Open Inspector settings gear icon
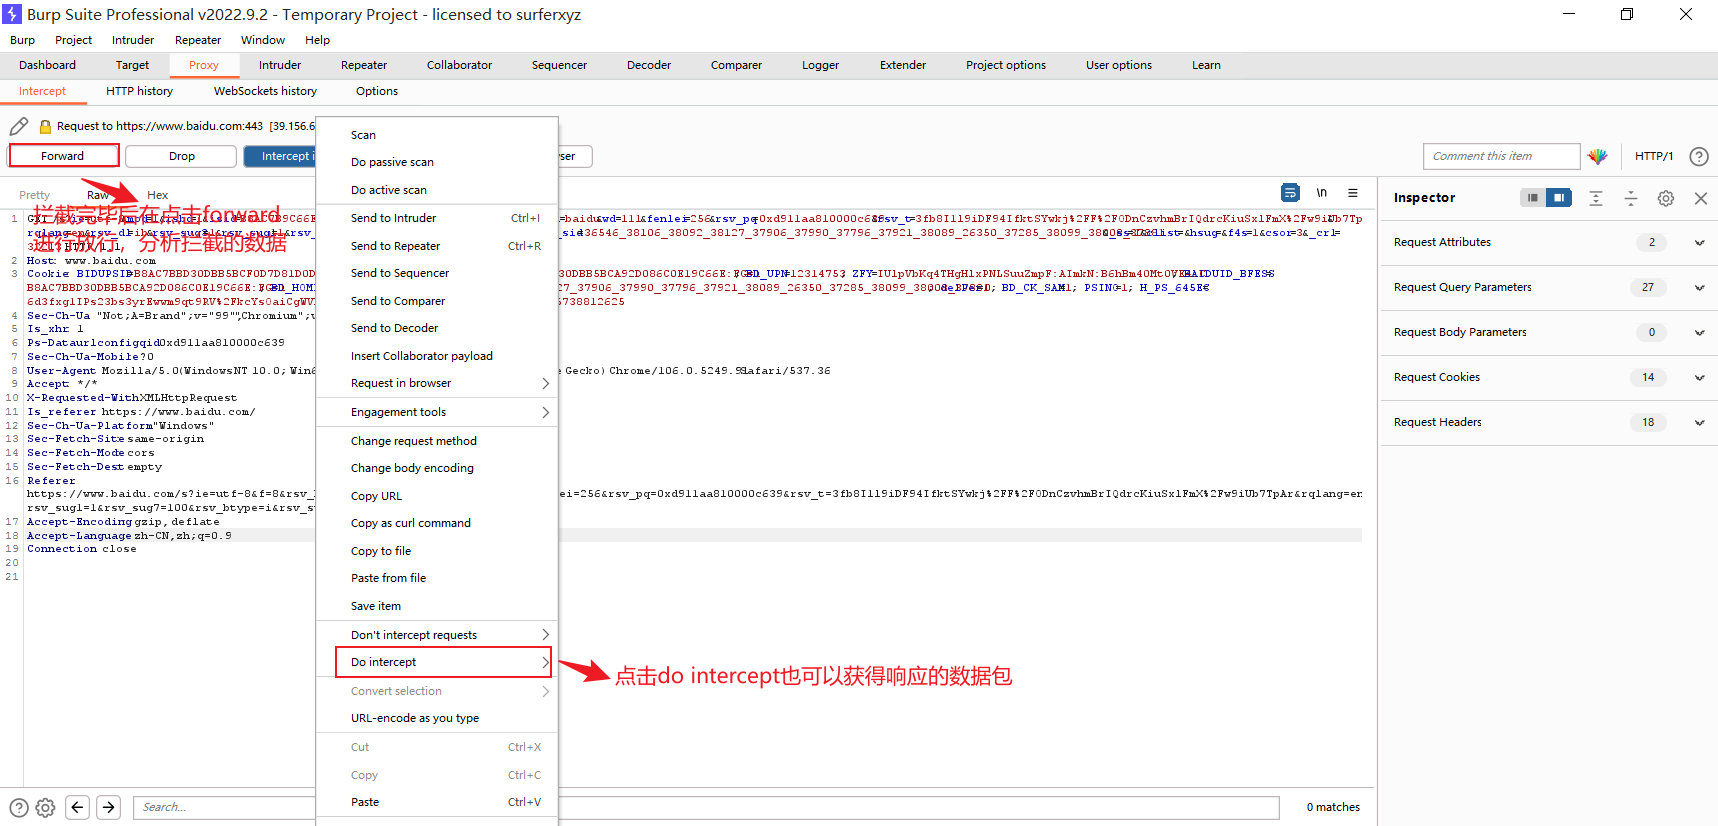Viewport: 1718px width, 826px height. tap(1665, 198)
